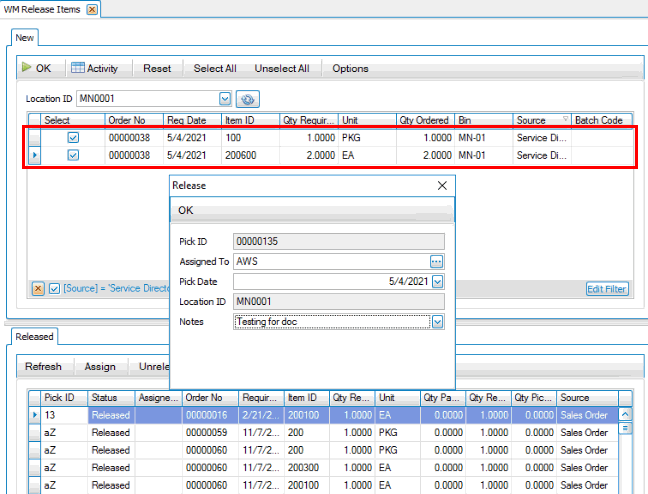Viewport: 648px width, 494px height.
Task: Open the Pick Date calendar dropdown
Action: pos(437,282)
